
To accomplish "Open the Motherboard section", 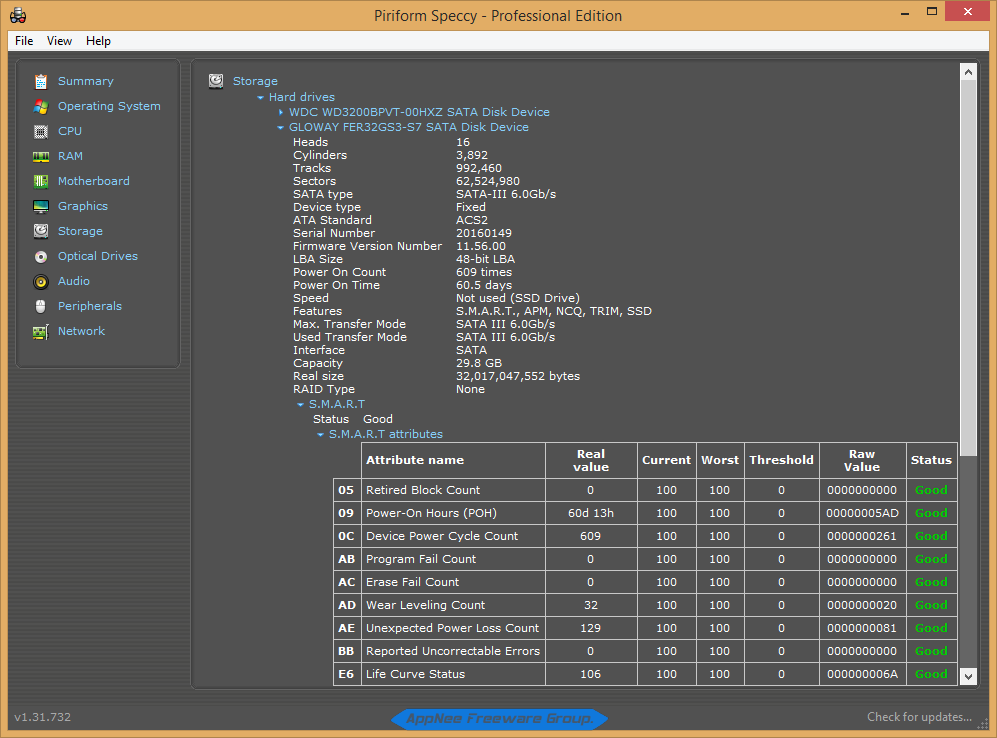I will pos(93,181).
